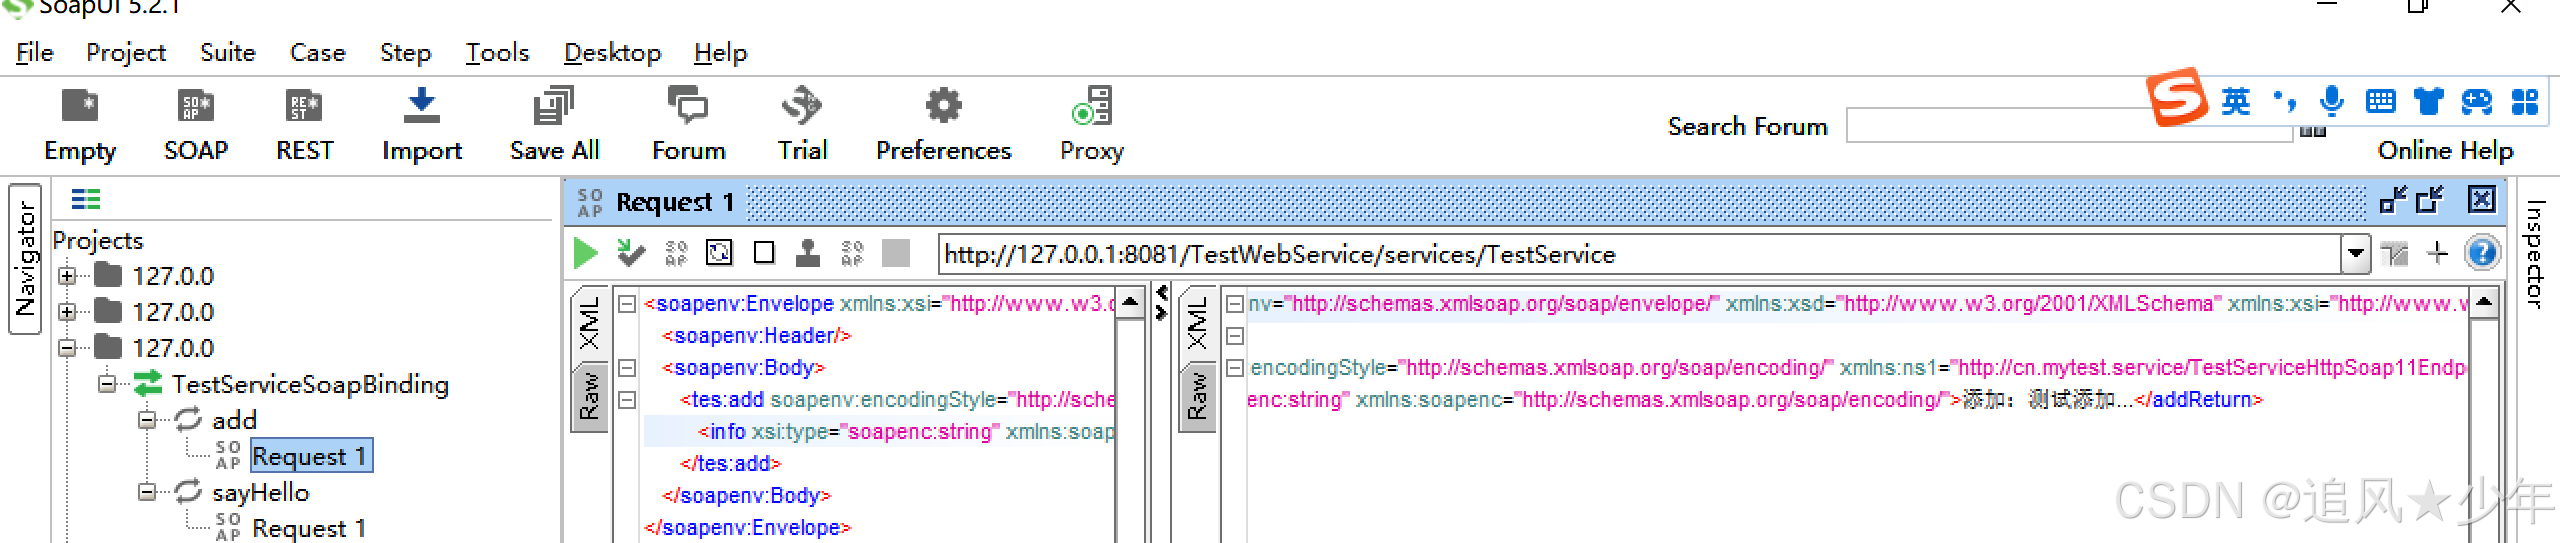The height and width of the screenshot is (543, 2560).
Task: Click the first SOAP icon in request toolbar
Action: (677, 253)
